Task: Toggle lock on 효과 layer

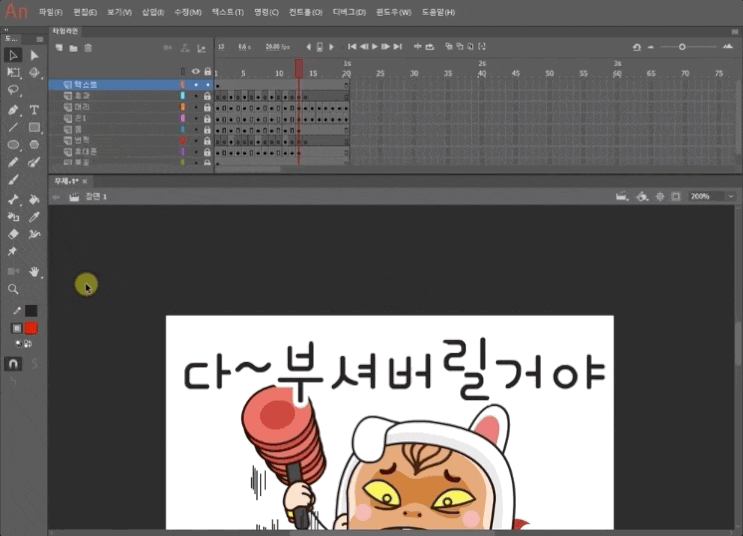Action: (207, 96)
